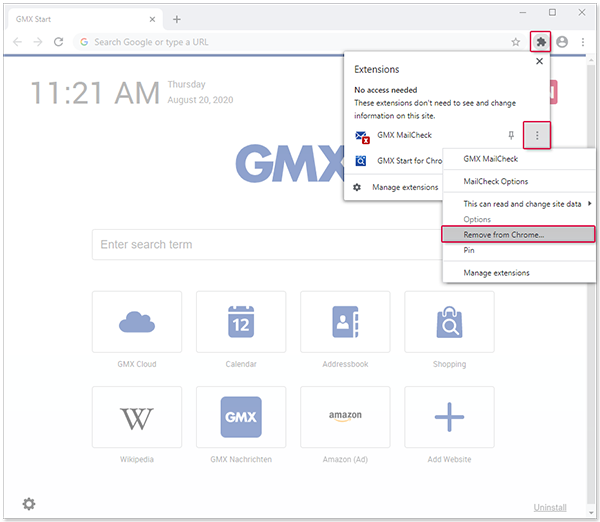The image size is (600, 522).
Task: Open the GMX Cloud tile
Action: click(137, 322)
